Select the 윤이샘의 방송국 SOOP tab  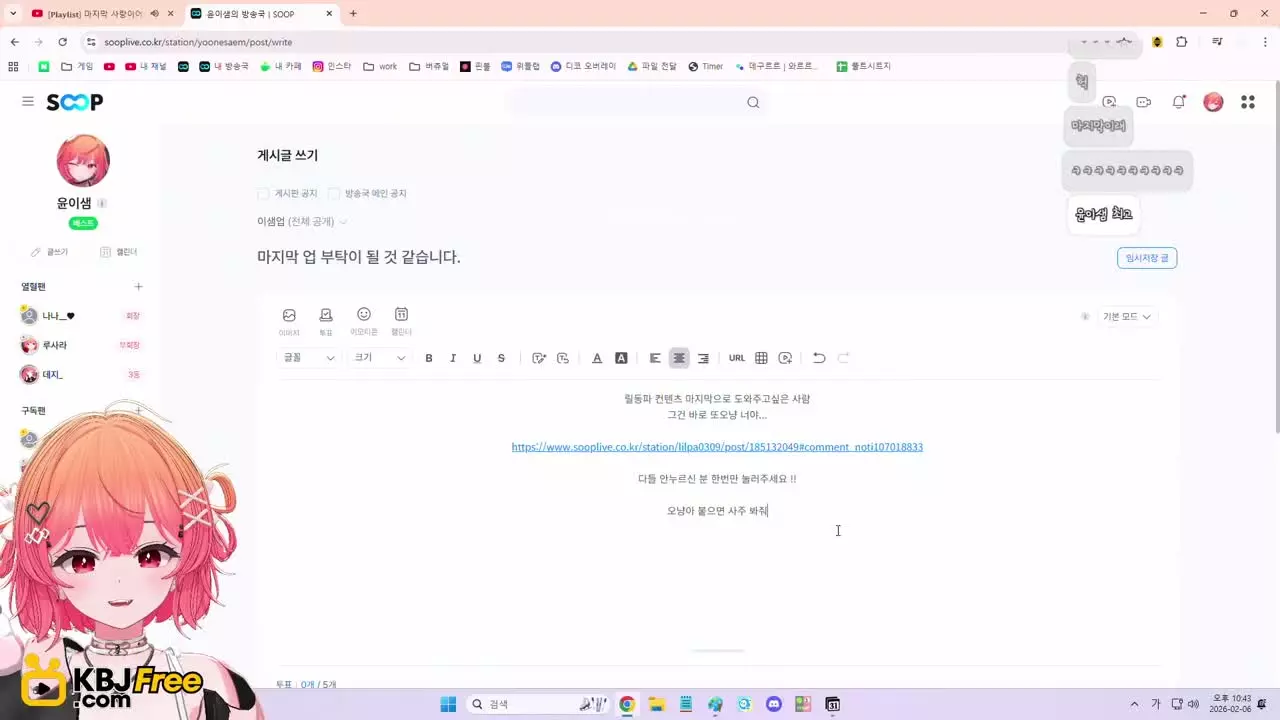tap(260, 14)
